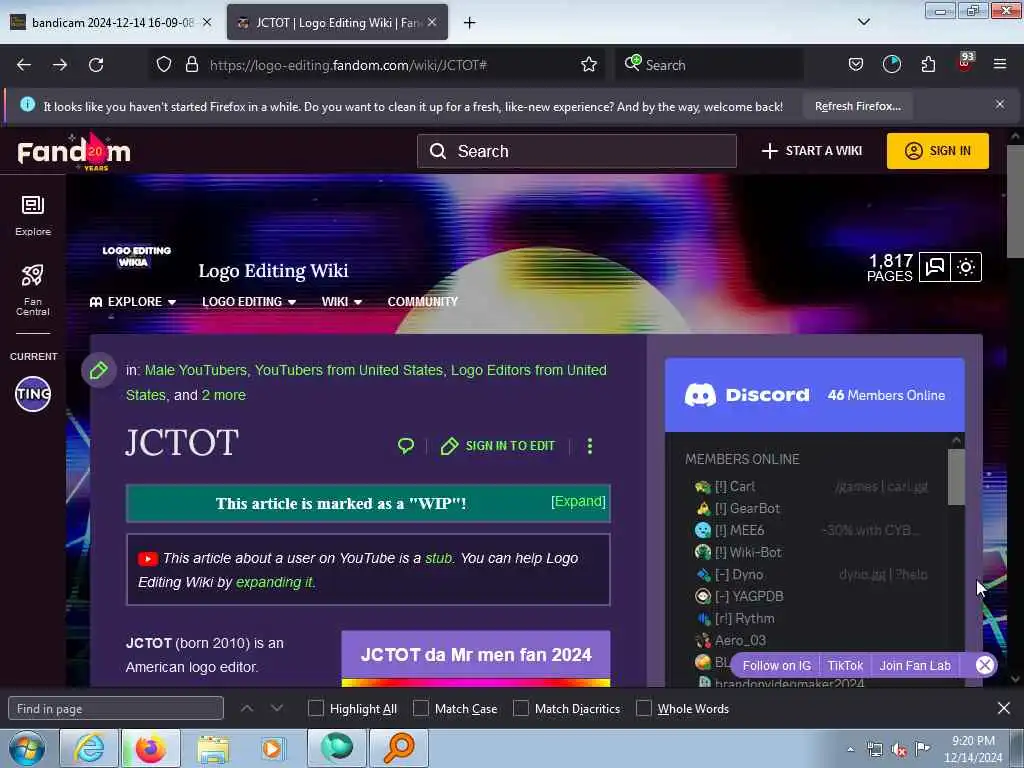This screenshot has width=1024, height=768.
Task: Click the Refresh Firefox button
Action: pos(857,106)
